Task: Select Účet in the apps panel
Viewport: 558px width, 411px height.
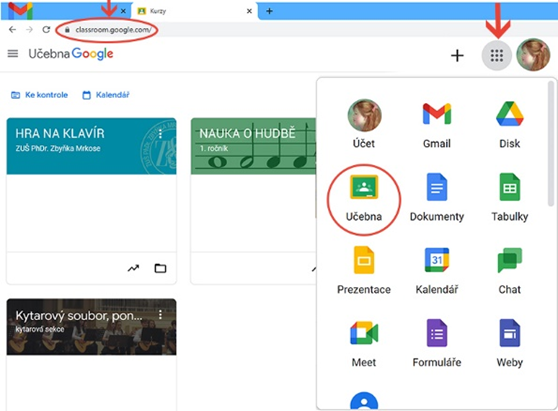Action: [x=364, y=123]
